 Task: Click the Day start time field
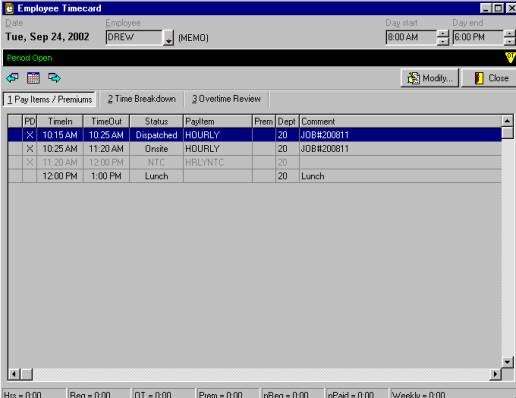click(411, 37)
